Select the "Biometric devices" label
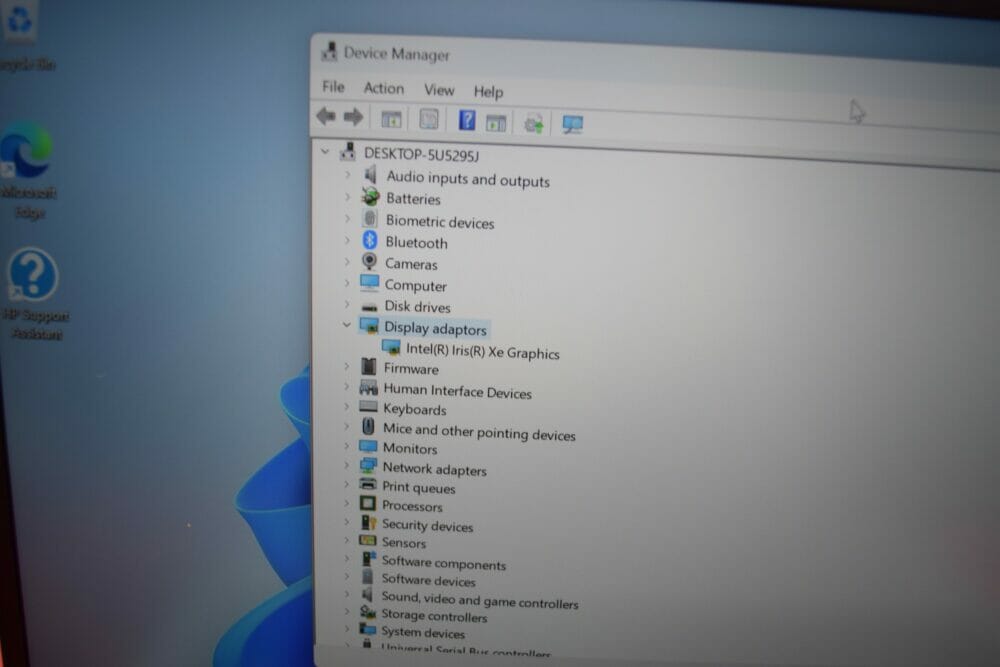Image resolution: width=1000 pixels, height=667 pixels. pyautogui.click(x=439, y=222)
